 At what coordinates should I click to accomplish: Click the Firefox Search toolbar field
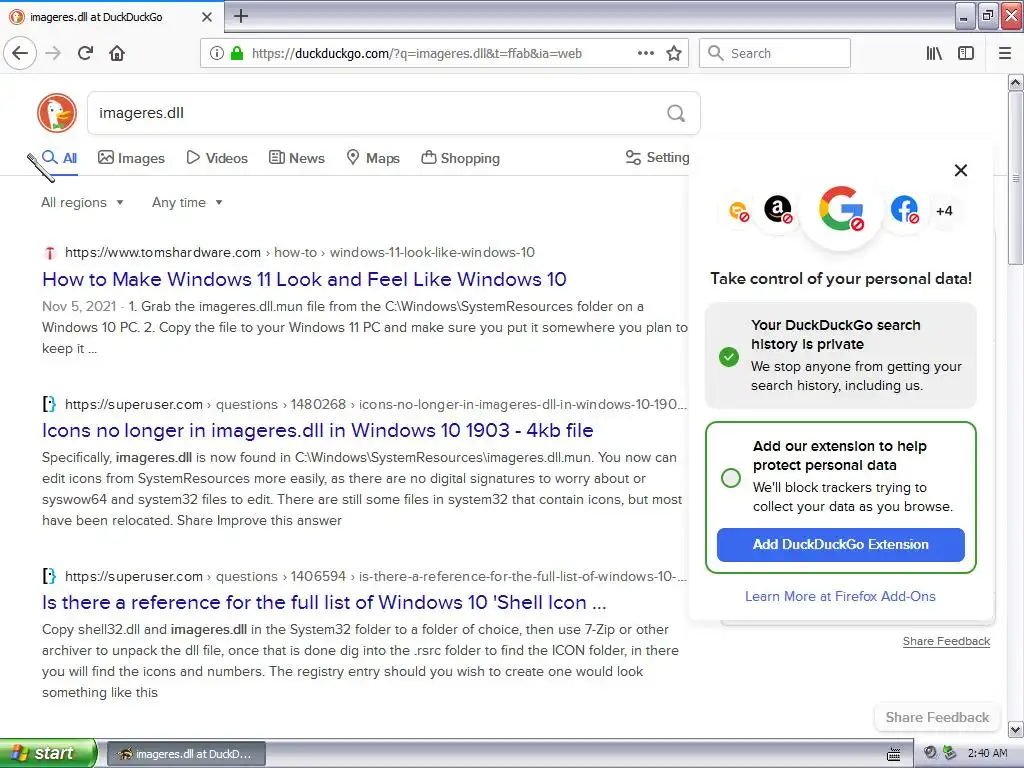775,53
